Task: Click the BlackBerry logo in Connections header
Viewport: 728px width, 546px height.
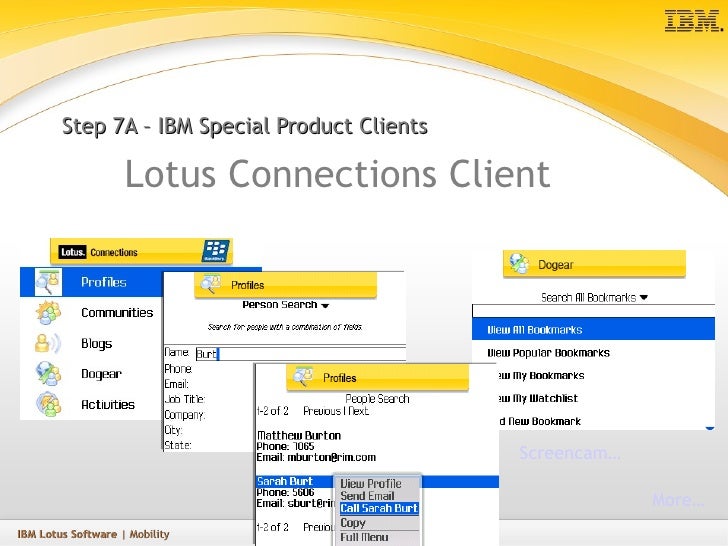Action: coord(215,251)
